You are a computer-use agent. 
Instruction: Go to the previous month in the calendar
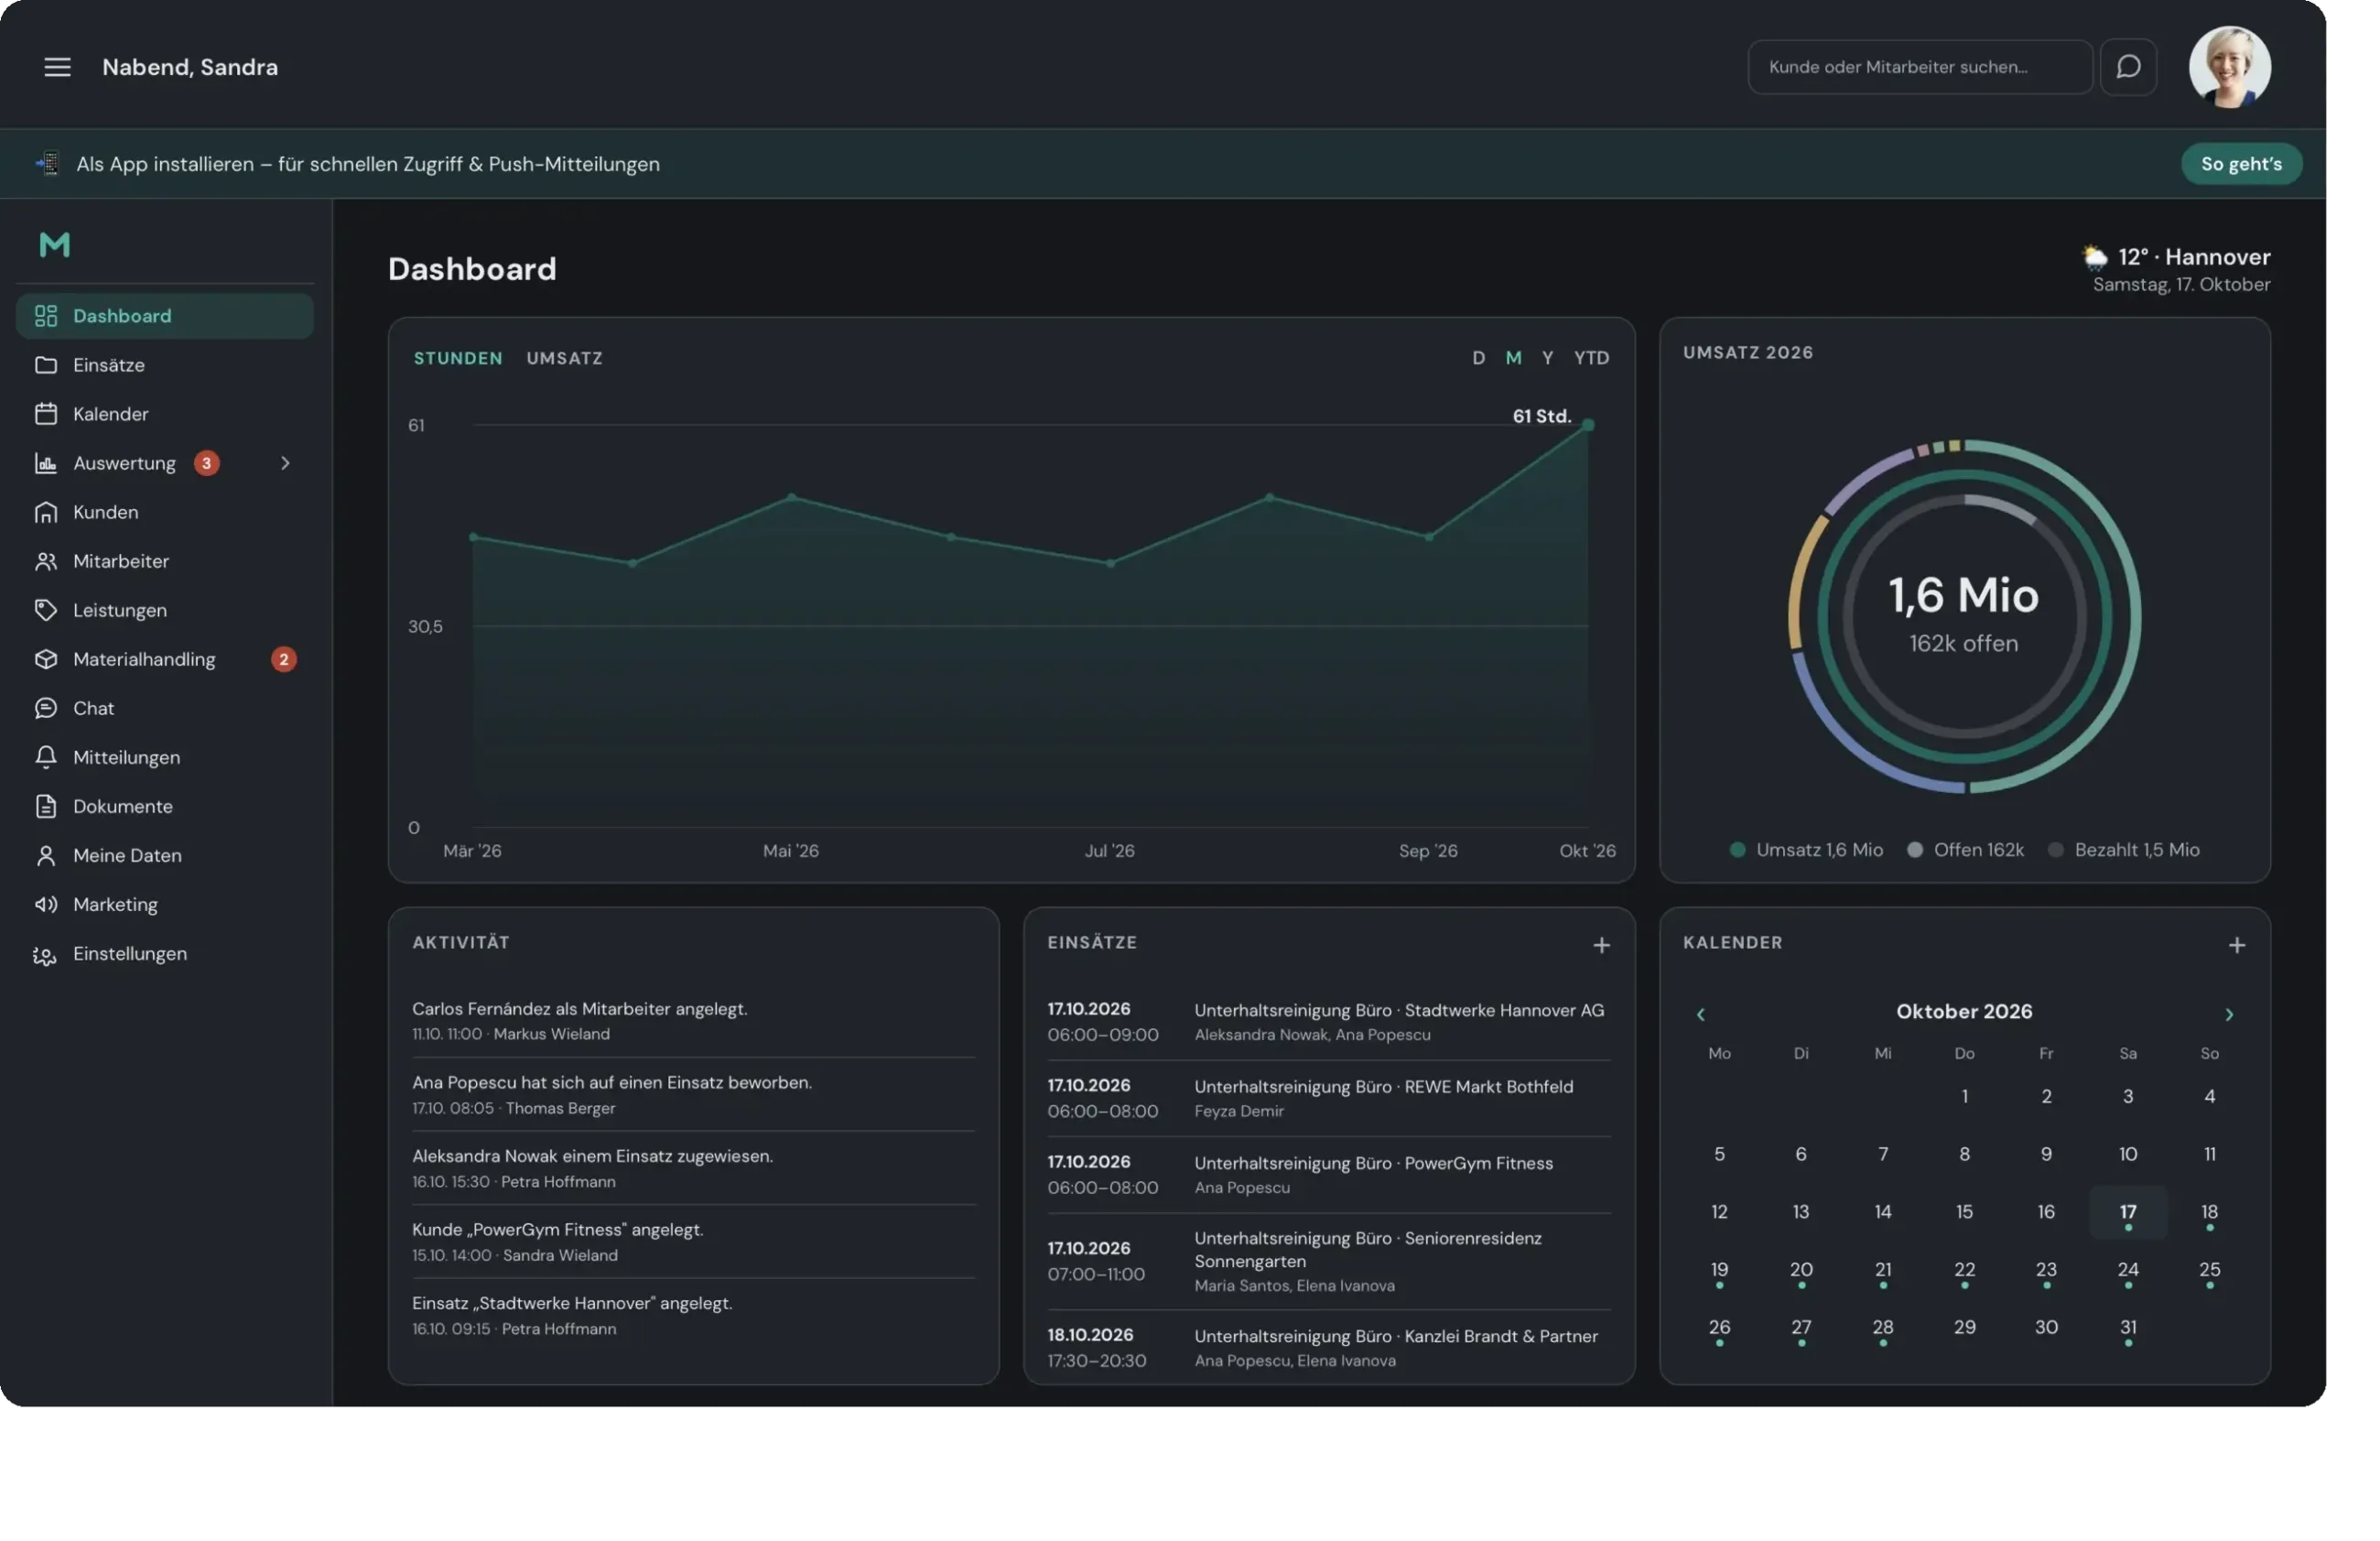coord(1700,1014)
